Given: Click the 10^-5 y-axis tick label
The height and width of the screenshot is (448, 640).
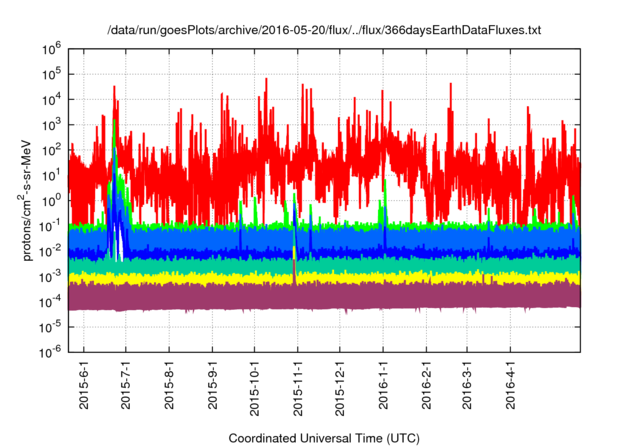Looking at the screenshot, I should click(x=50, y=327).
